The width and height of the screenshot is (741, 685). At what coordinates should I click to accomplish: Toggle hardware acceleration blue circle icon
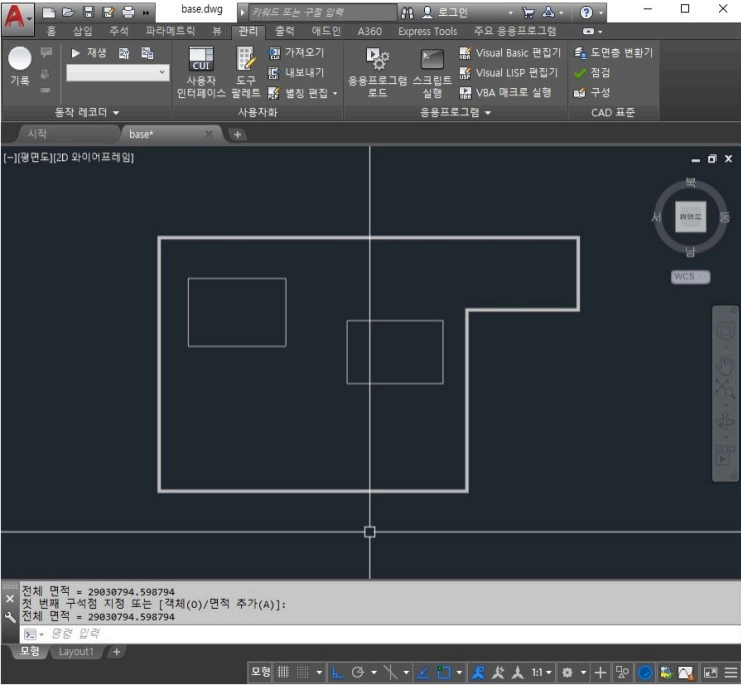click(x=645, y=672)
